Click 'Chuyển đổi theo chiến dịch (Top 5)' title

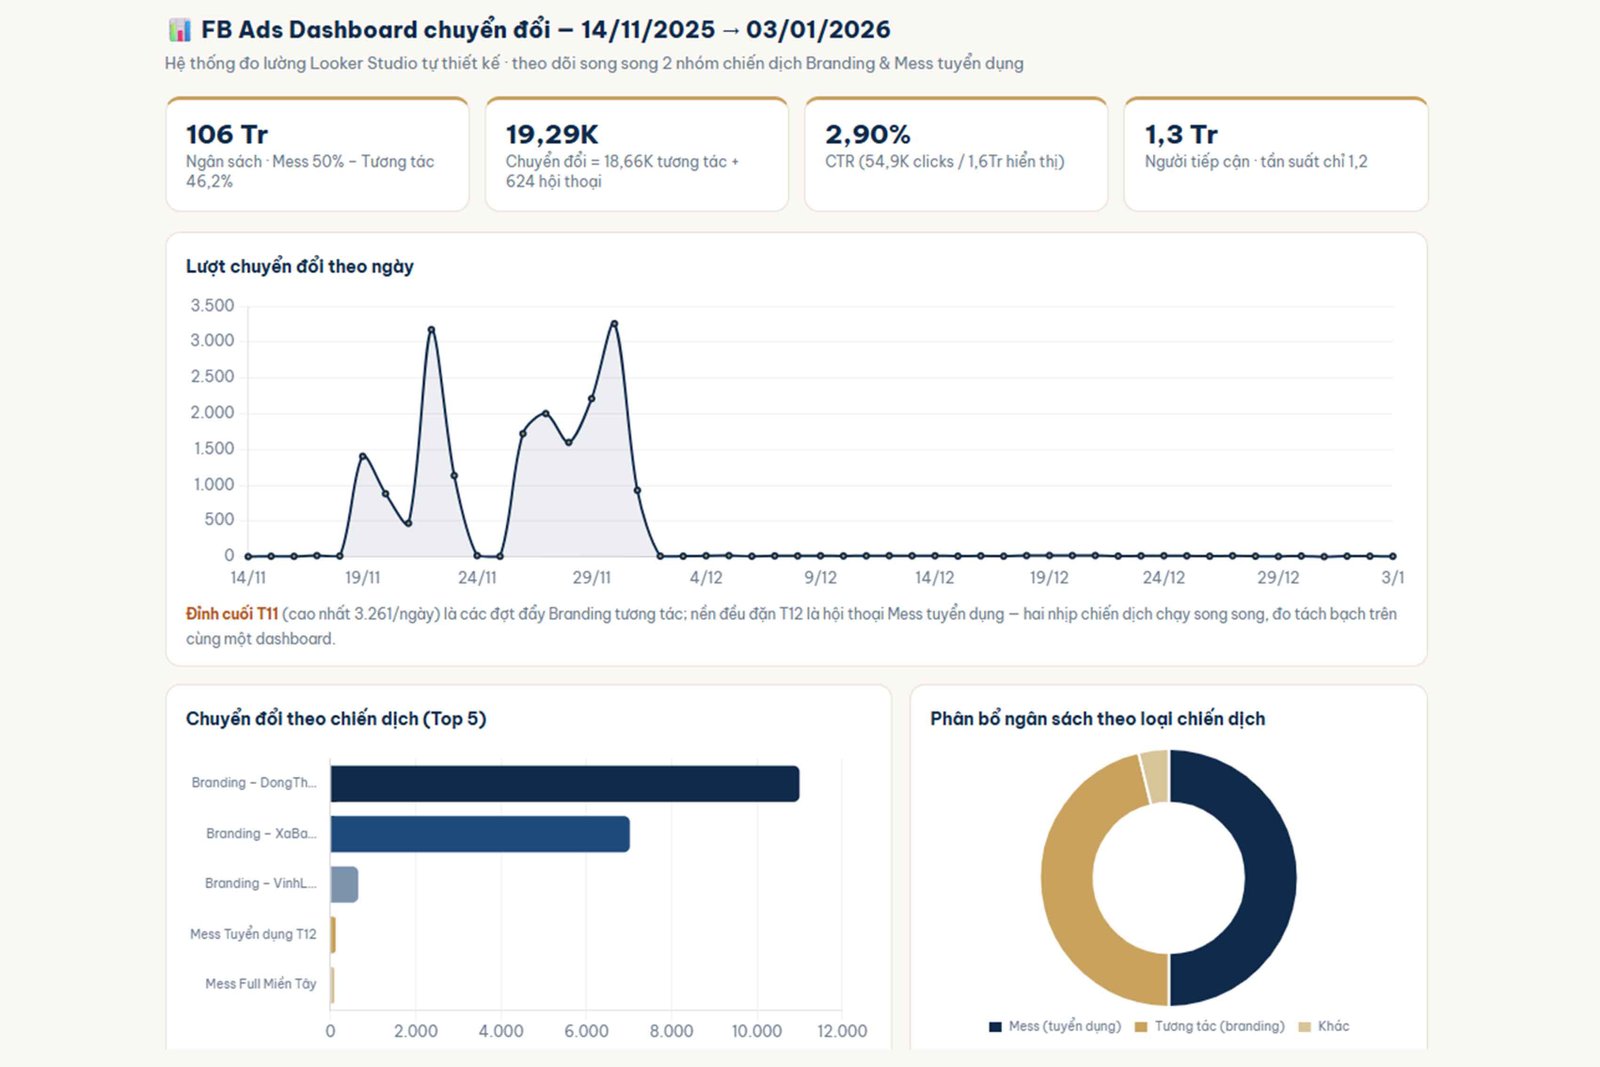(x=336, y=718)
